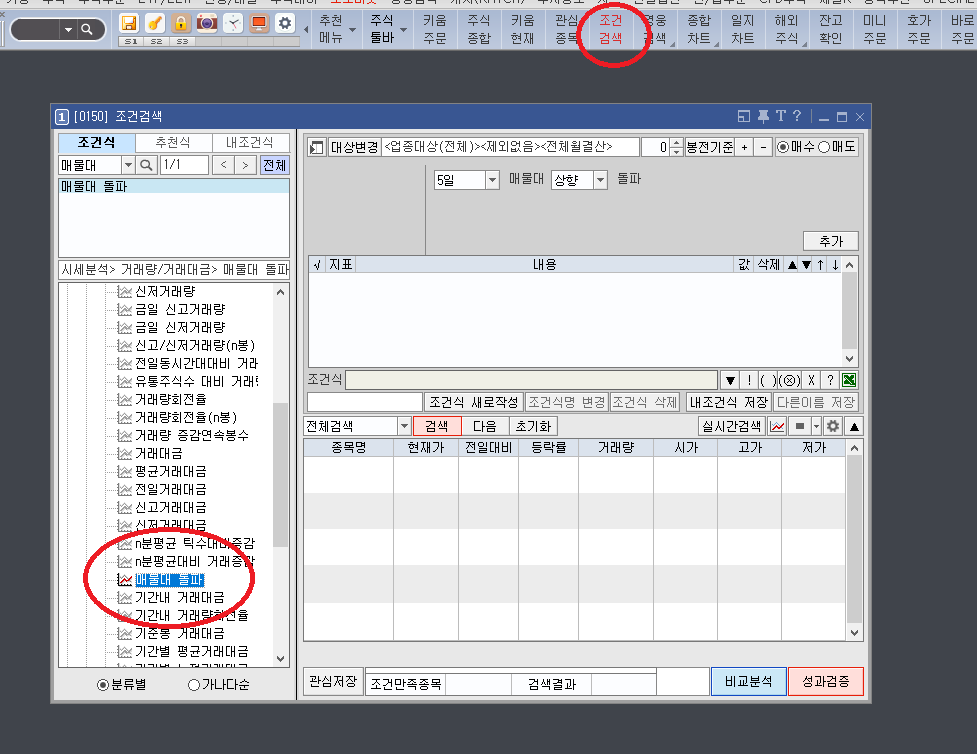Screen dimensions: 977x754
Task: Click the padlock lock-screen icon
Action: click(x=181, y=24)
